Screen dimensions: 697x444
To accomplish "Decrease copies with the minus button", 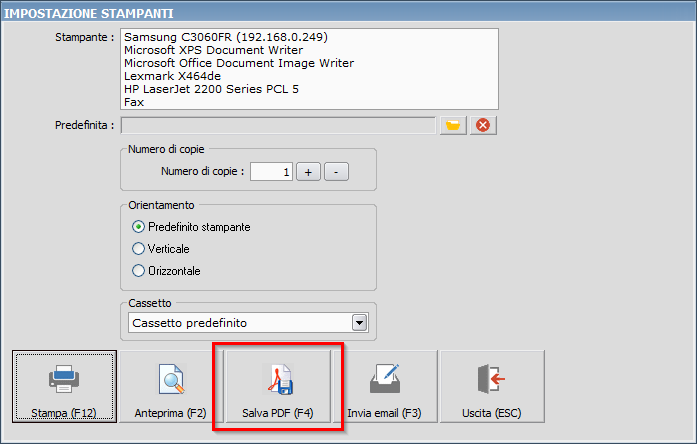I will coord(336,172).
